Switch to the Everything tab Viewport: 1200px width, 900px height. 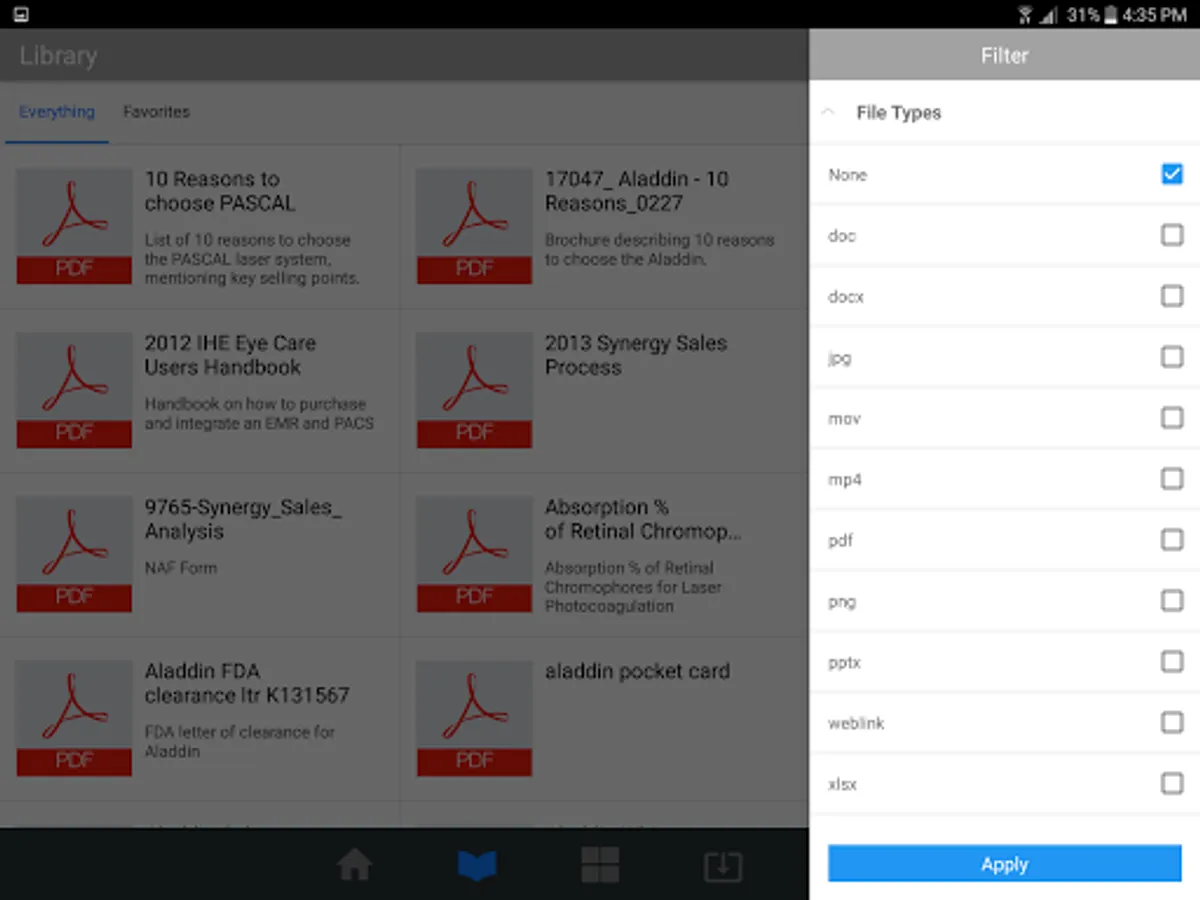coord(57,112)
